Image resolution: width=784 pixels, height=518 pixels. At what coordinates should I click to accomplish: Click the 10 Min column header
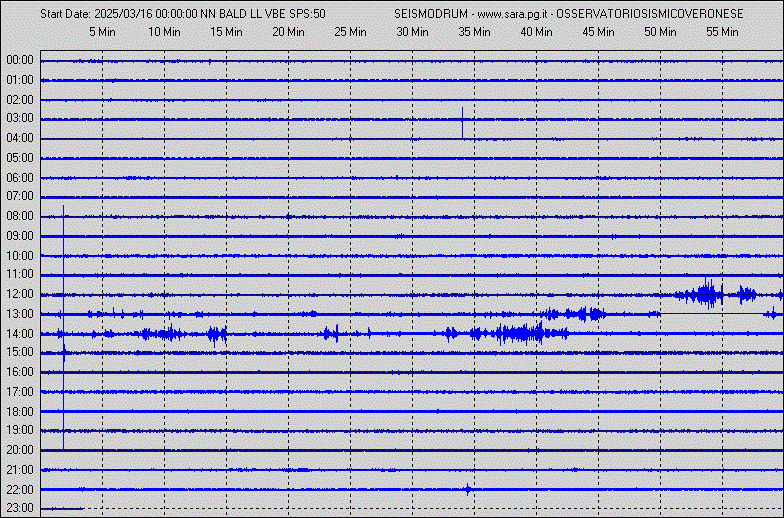point(164,32)
